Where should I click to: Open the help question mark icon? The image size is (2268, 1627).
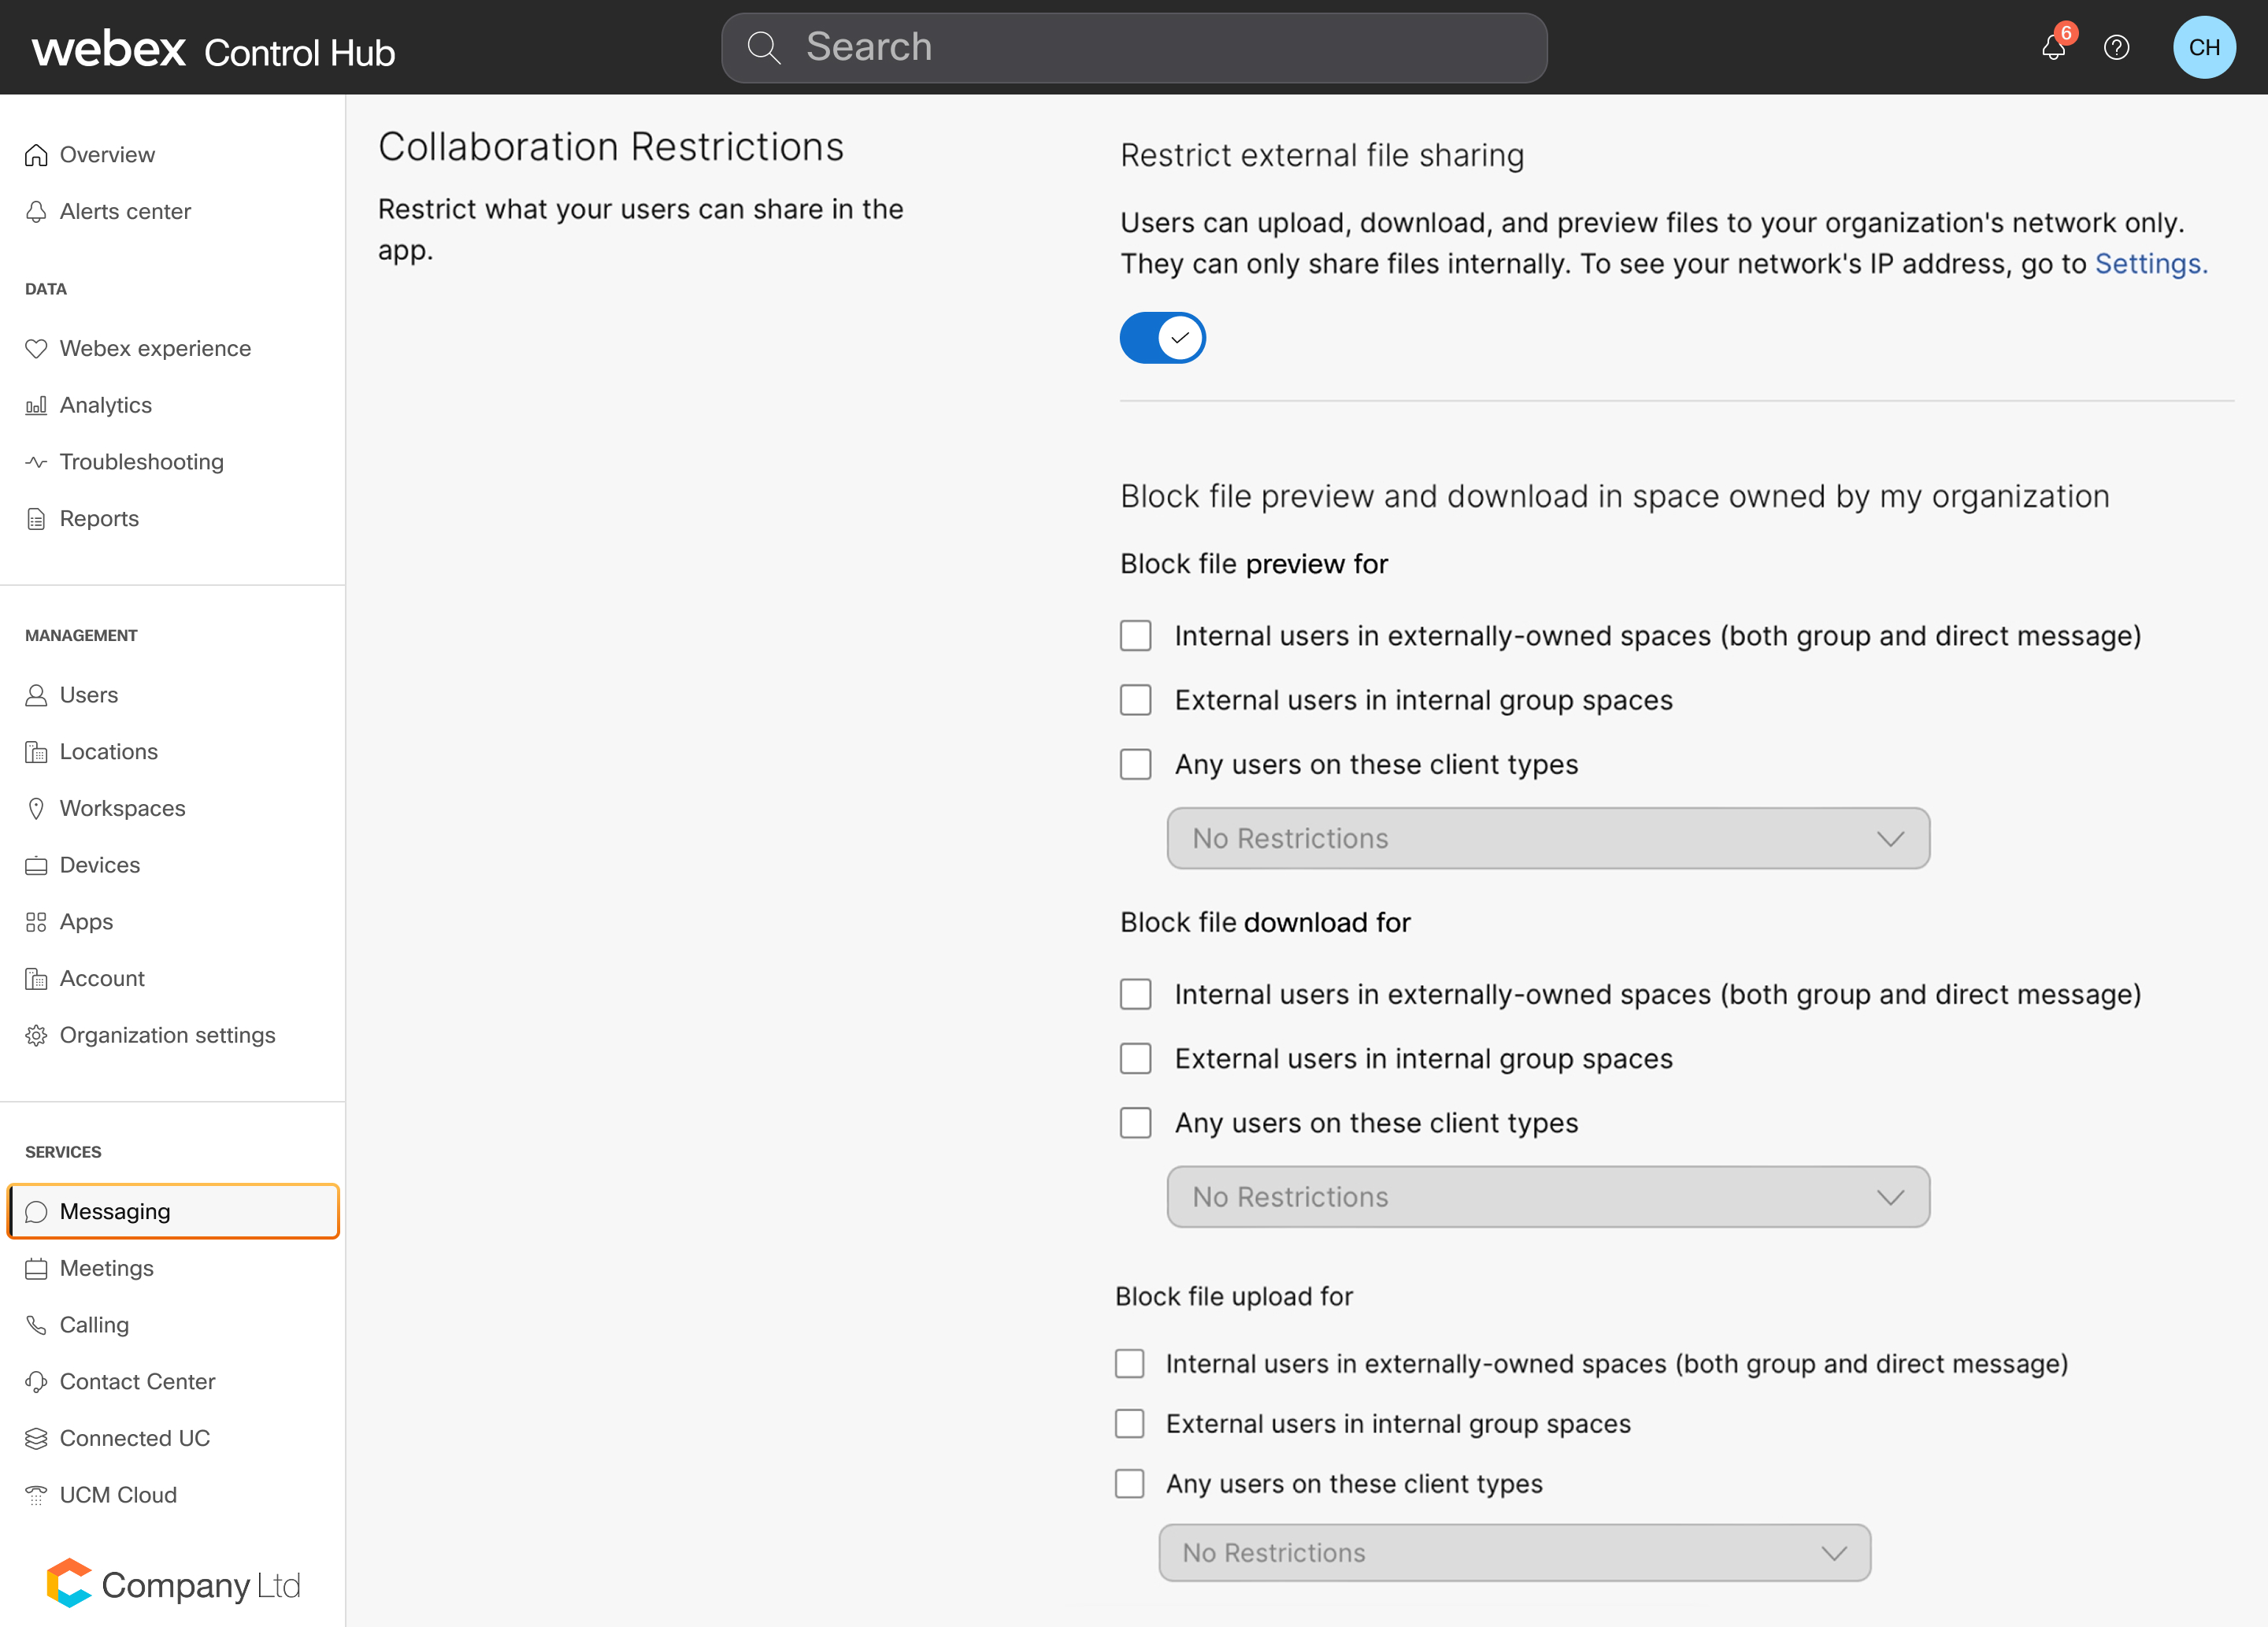click(2116, 47)
